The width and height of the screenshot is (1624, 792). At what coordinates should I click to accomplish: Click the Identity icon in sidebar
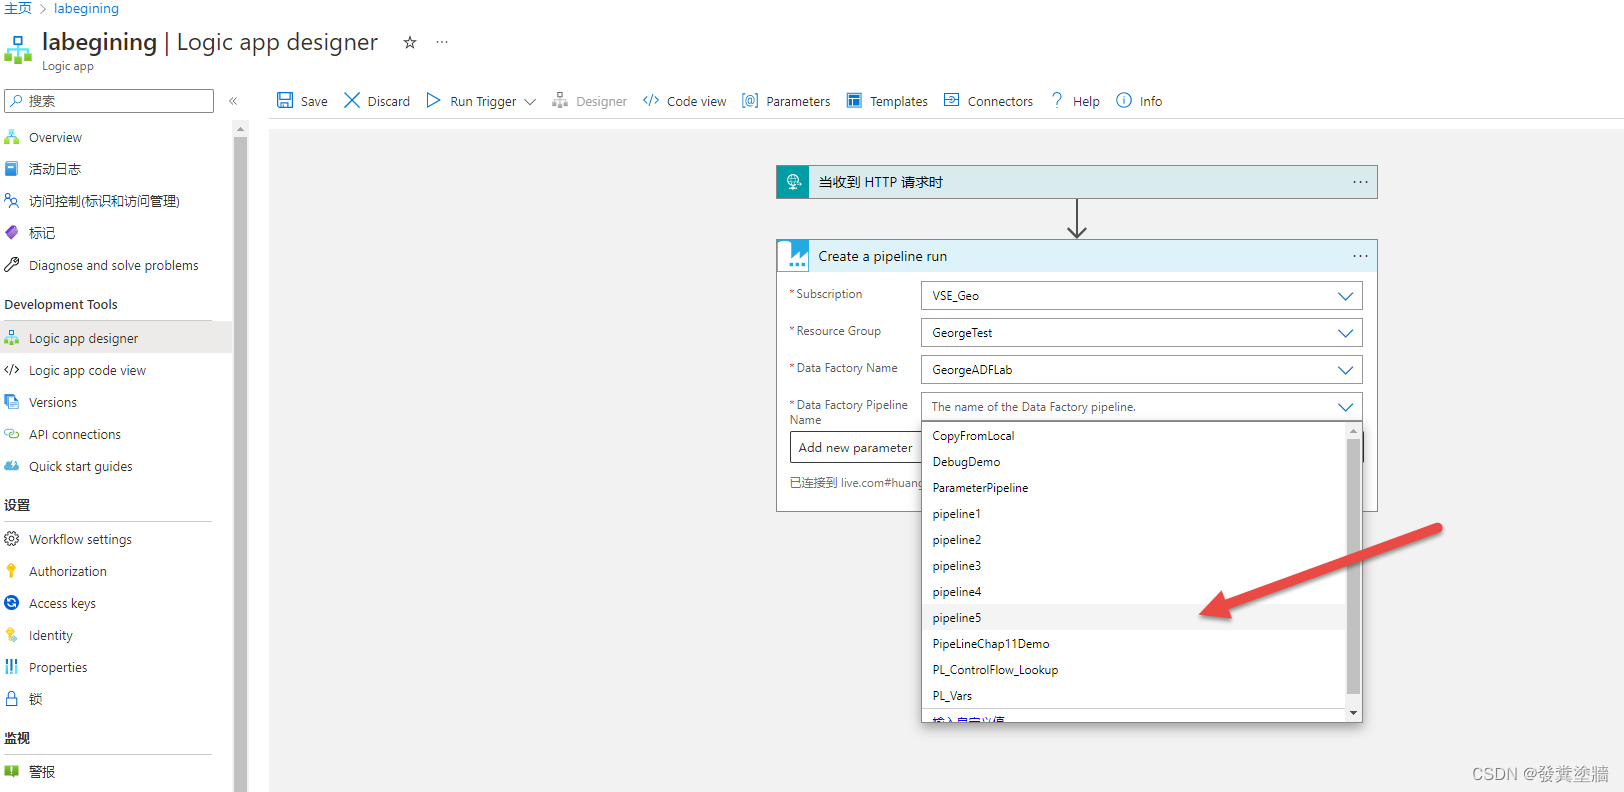coord(12,635)
